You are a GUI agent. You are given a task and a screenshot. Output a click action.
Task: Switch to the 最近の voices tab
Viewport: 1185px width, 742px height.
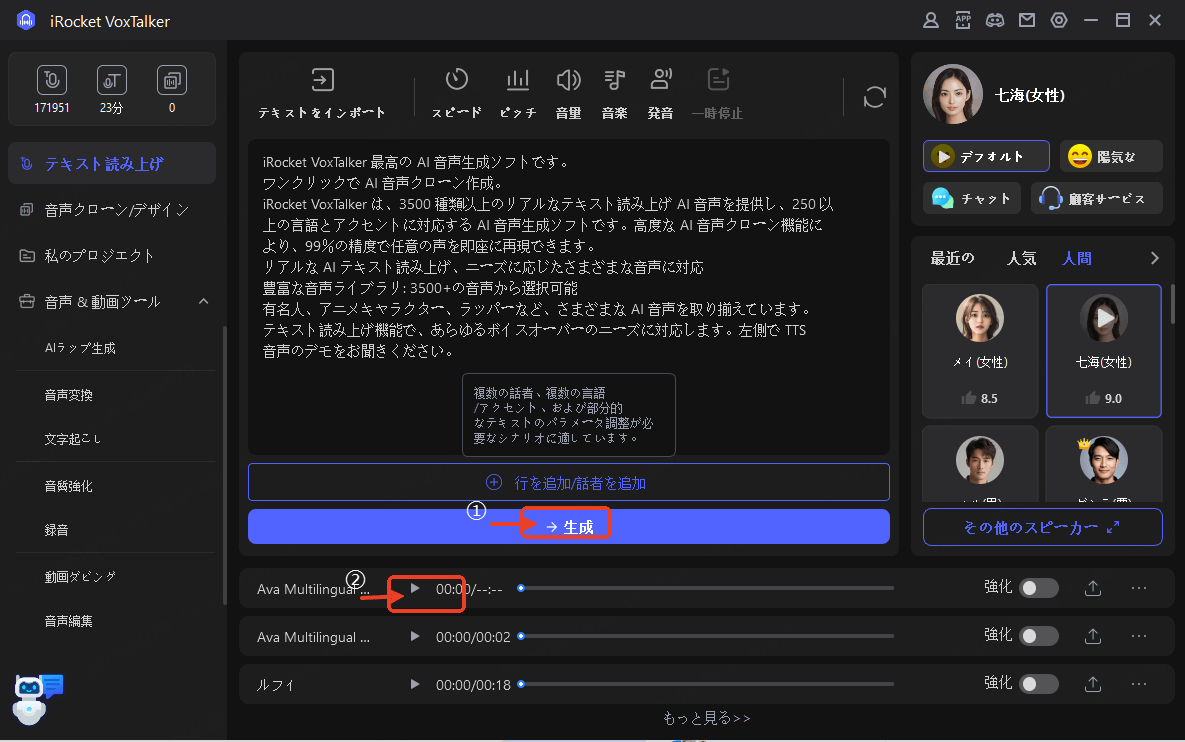point(952,258)
